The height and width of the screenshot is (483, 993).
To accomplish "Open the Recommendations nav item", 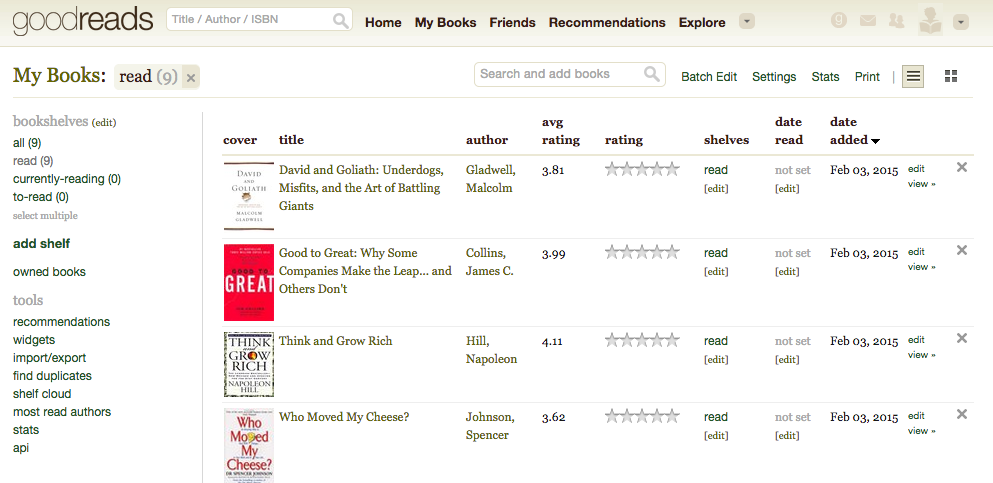I will [607, 22].
